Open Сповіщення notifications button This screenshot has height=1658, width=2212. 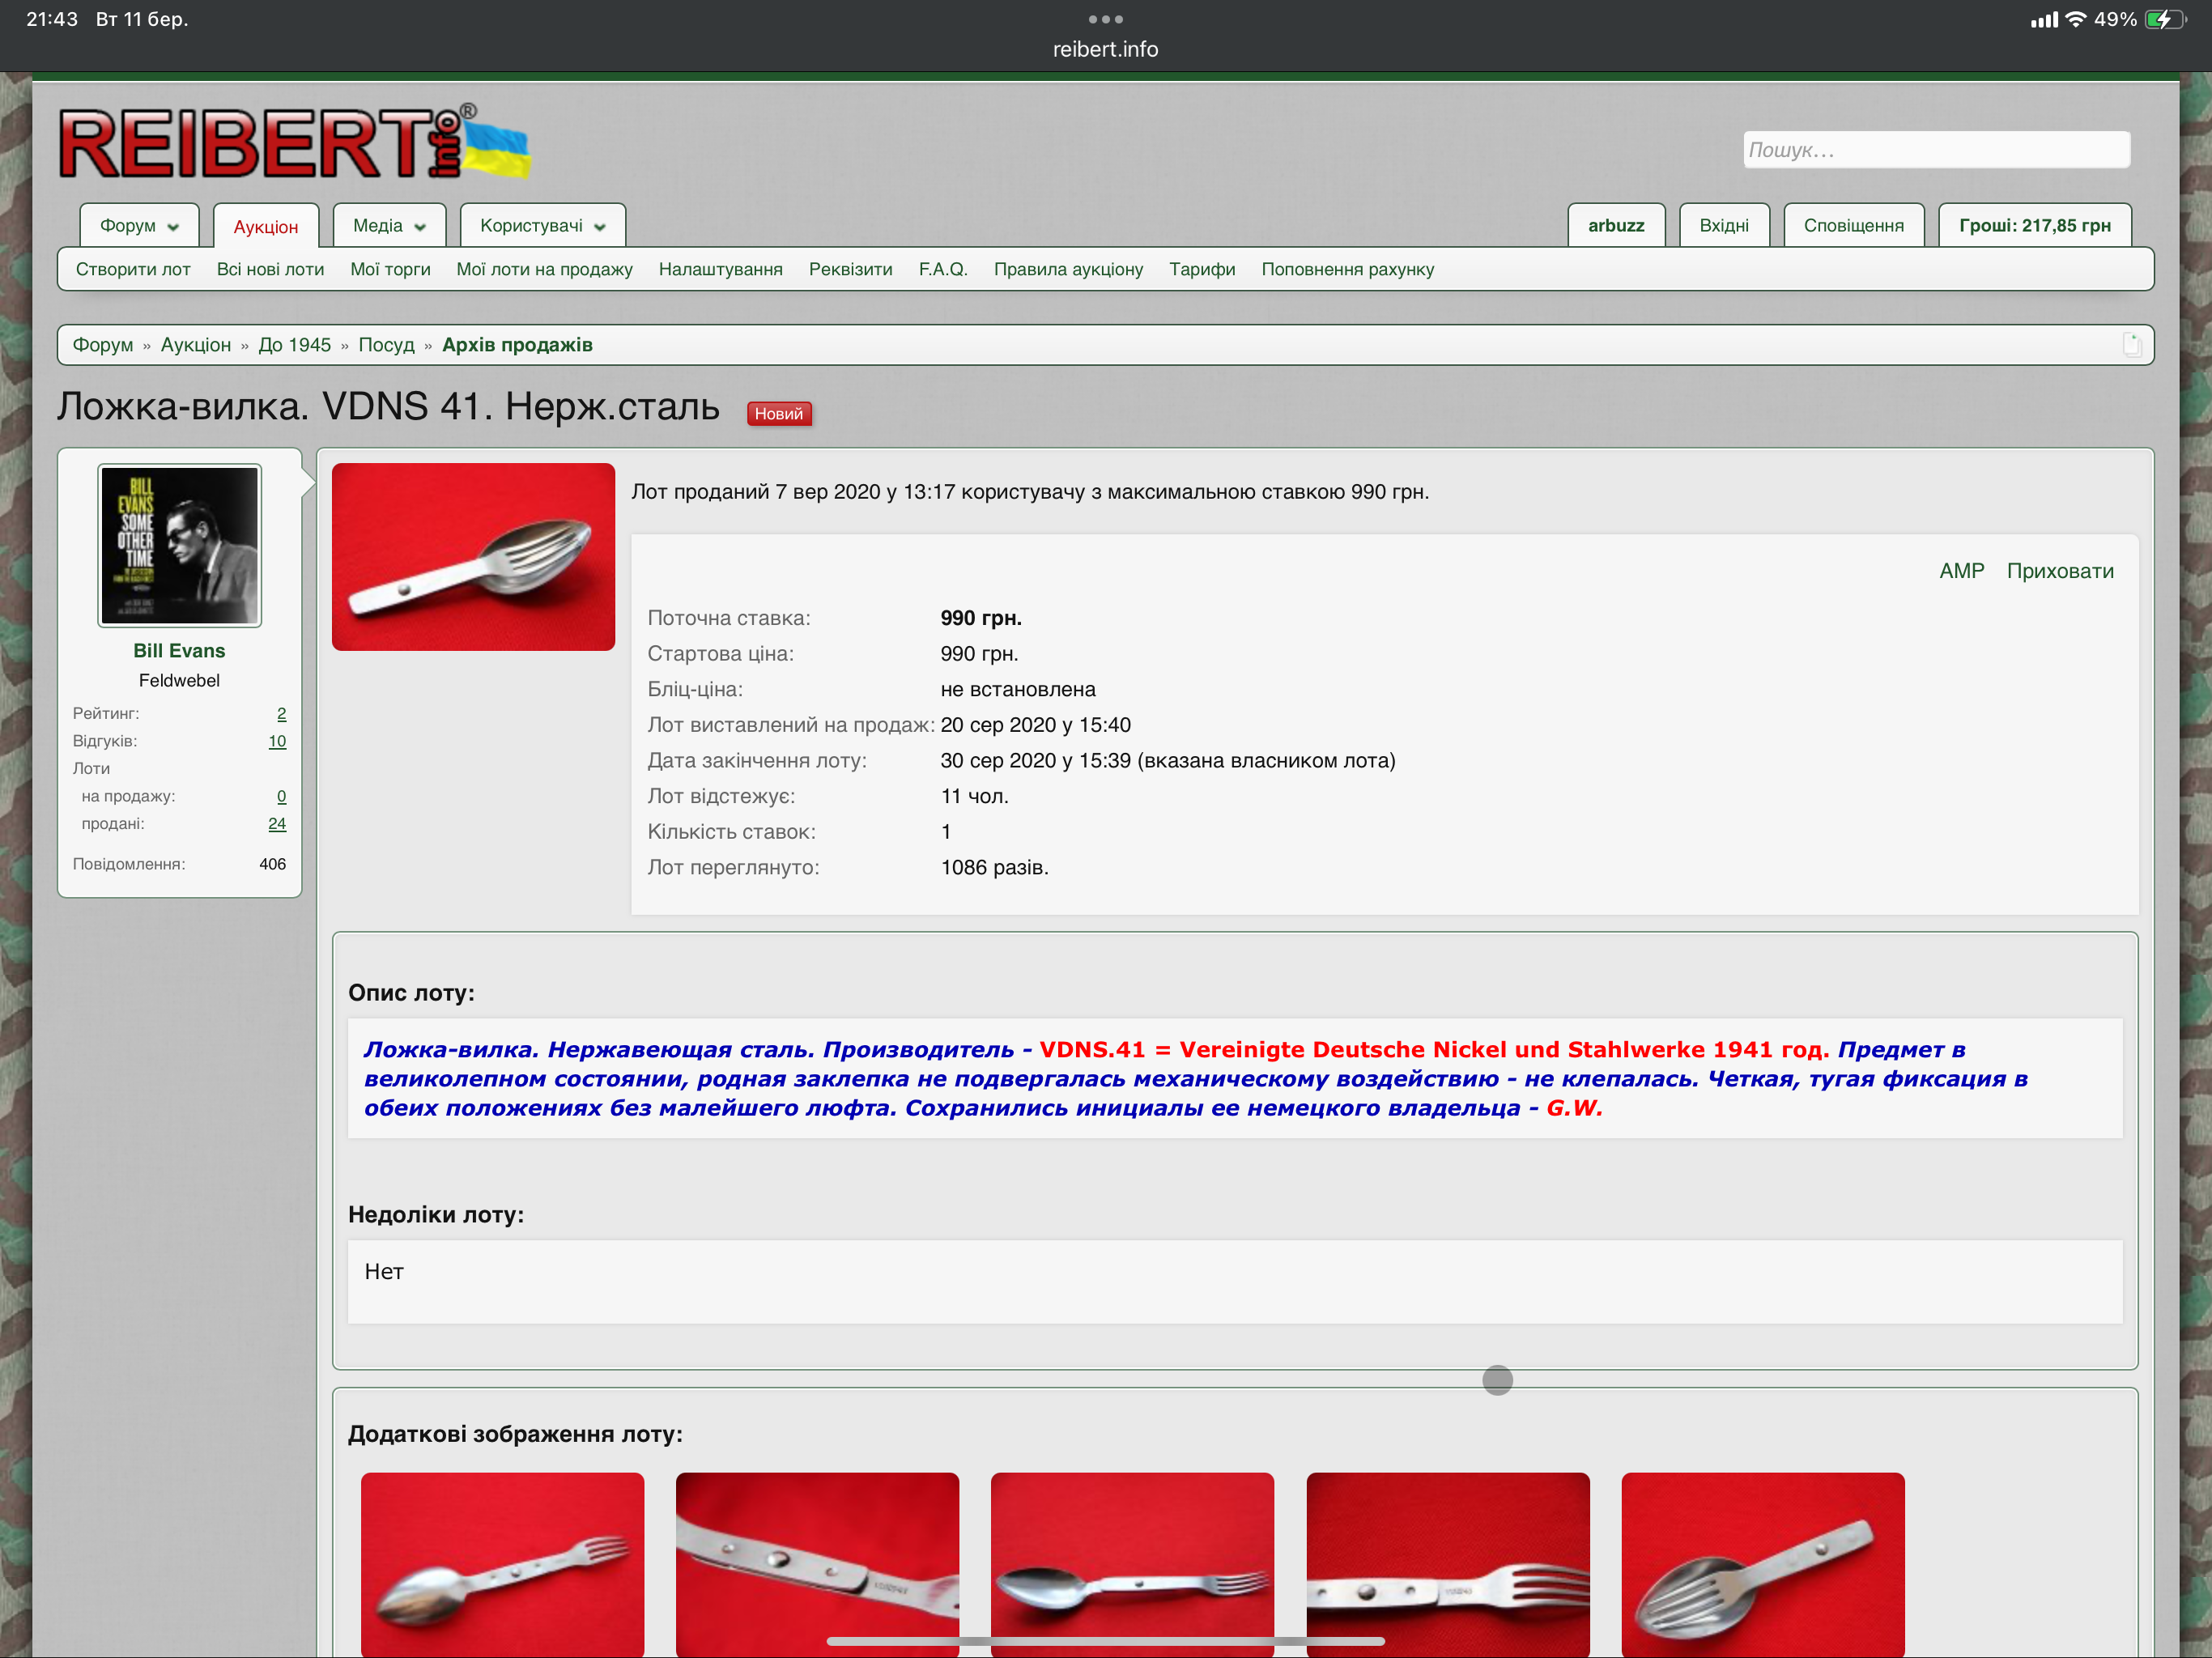[1853, 226]
